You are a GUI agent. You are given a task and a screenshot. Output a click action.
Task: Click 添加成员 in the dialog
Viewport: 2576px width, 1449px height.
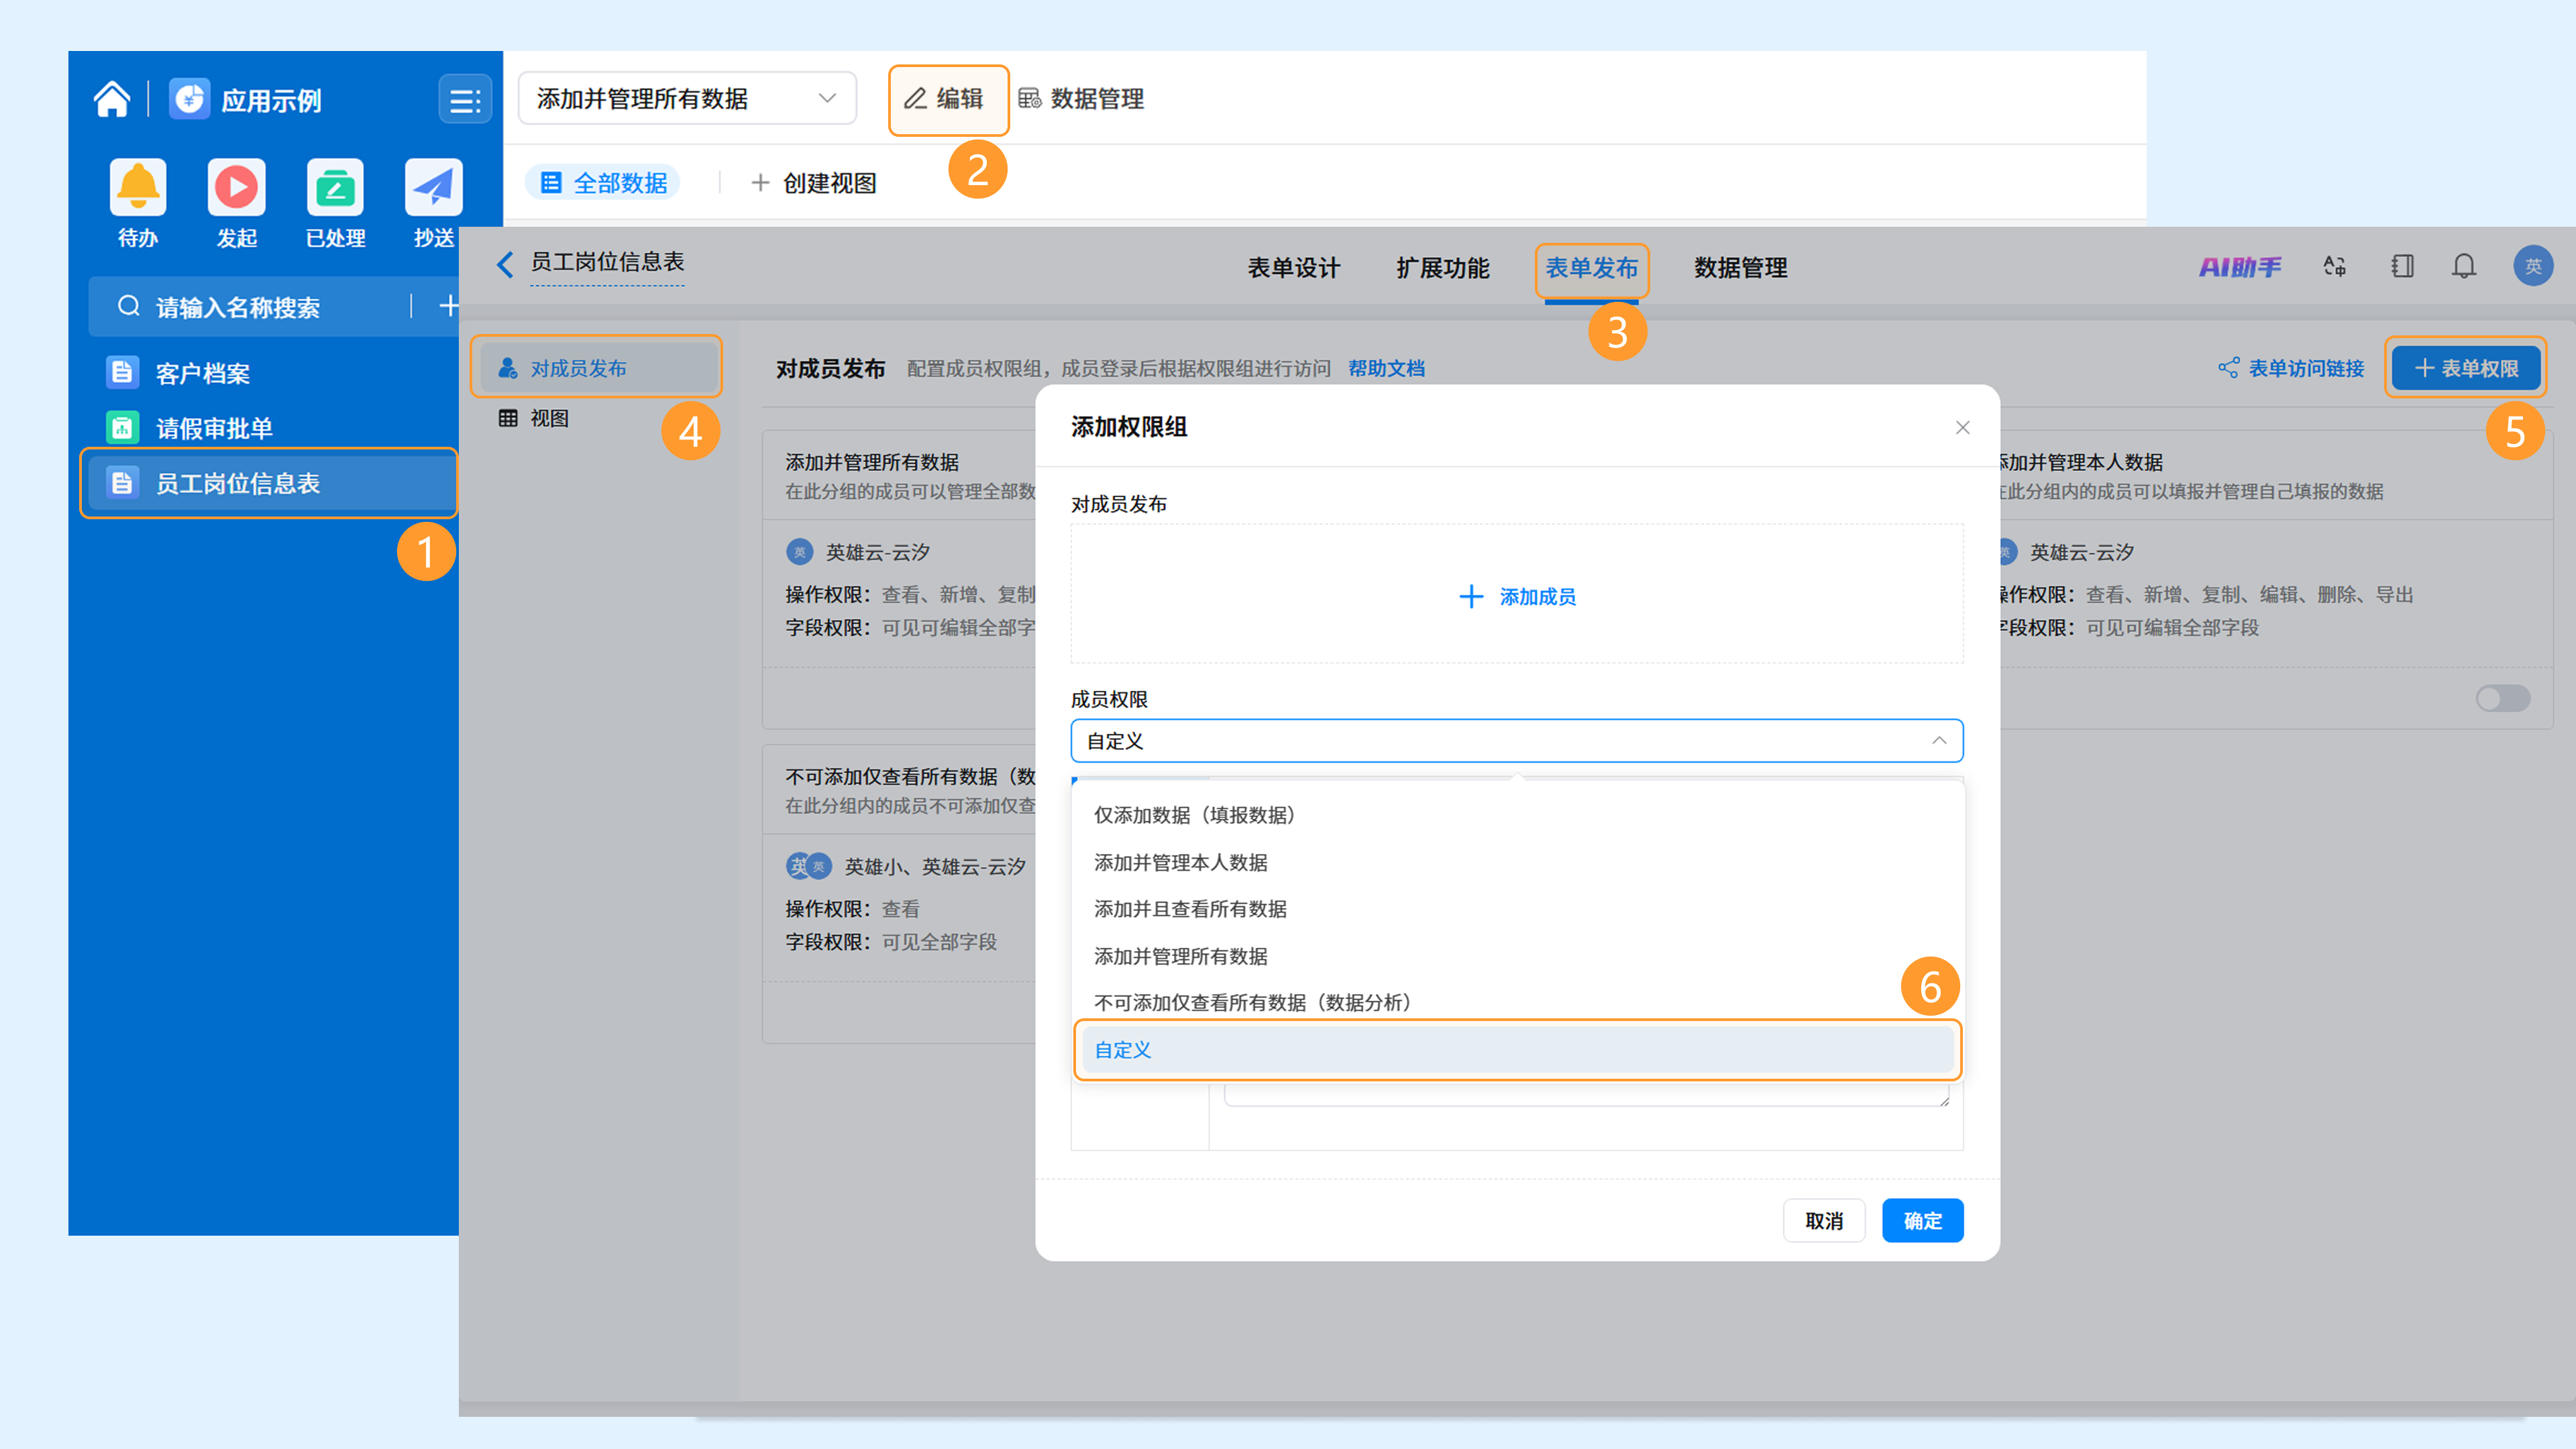(x=1517, y=596)
